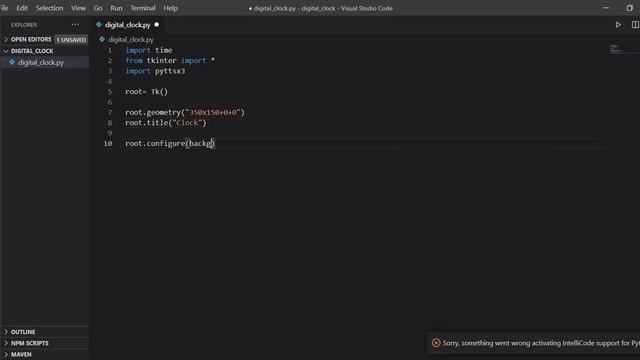
Task: Click the EXPLORER panel title
Action: (x=24, y=25)
